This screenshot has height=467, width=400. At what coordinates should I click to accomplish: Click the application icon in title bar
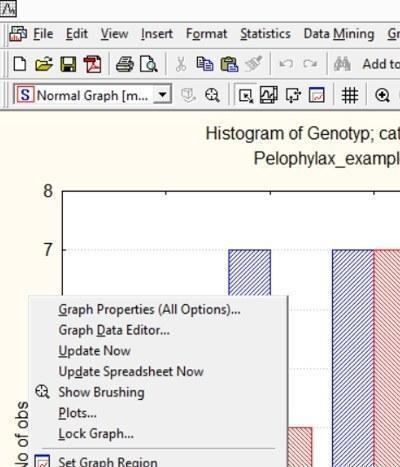pos(8,9)
